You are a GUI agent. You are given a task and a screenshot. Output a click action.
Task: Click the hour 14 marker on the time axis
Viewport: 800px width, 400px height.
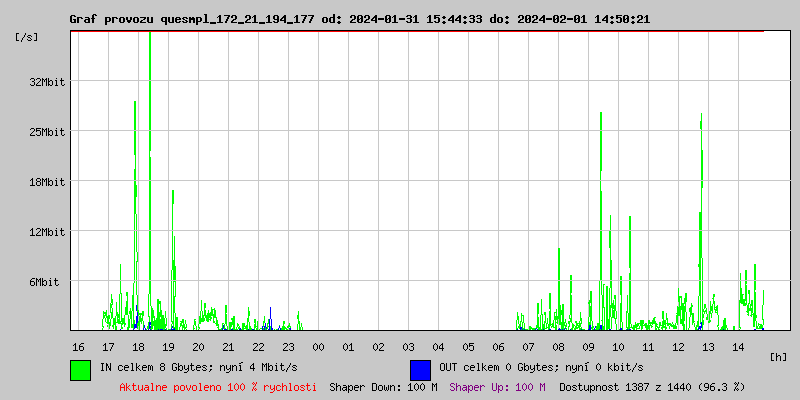(738, 347)
